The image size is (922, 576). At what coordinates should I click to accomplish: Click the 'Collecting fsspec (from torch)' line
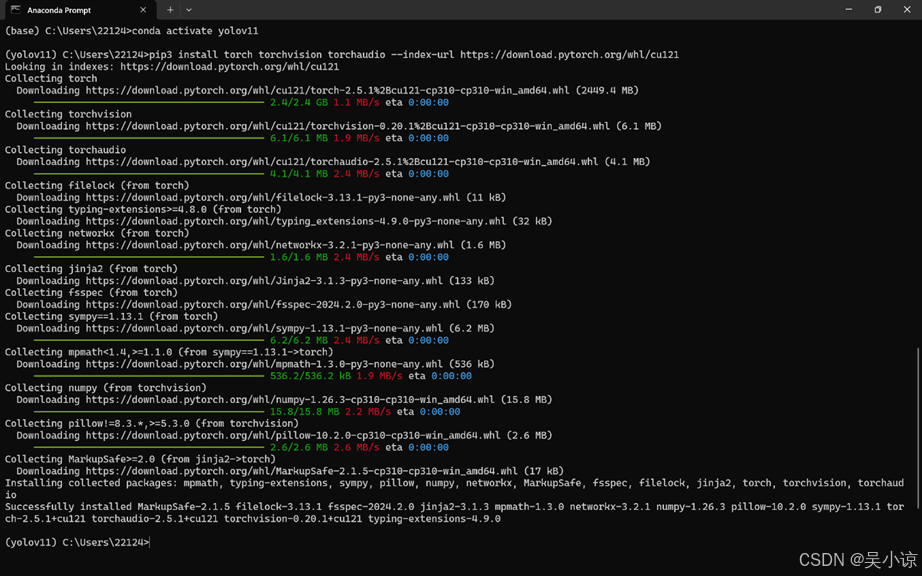click(91, 293)
